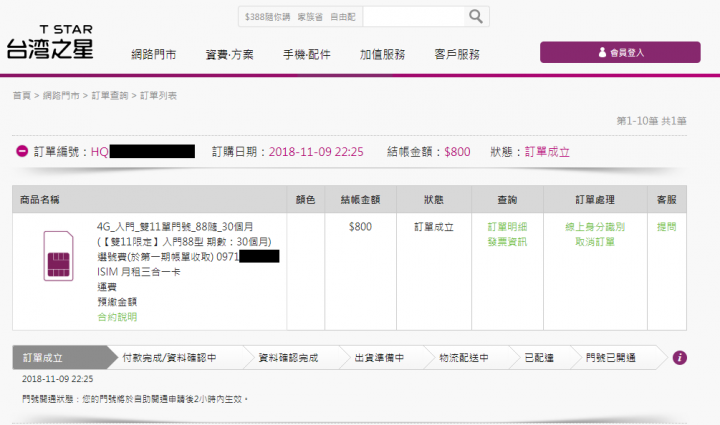Image resolution: width=720 pixels, height=425 pixels.
Task: Click the 訂單列表 breadcrumb text
Action: [158, 95]
